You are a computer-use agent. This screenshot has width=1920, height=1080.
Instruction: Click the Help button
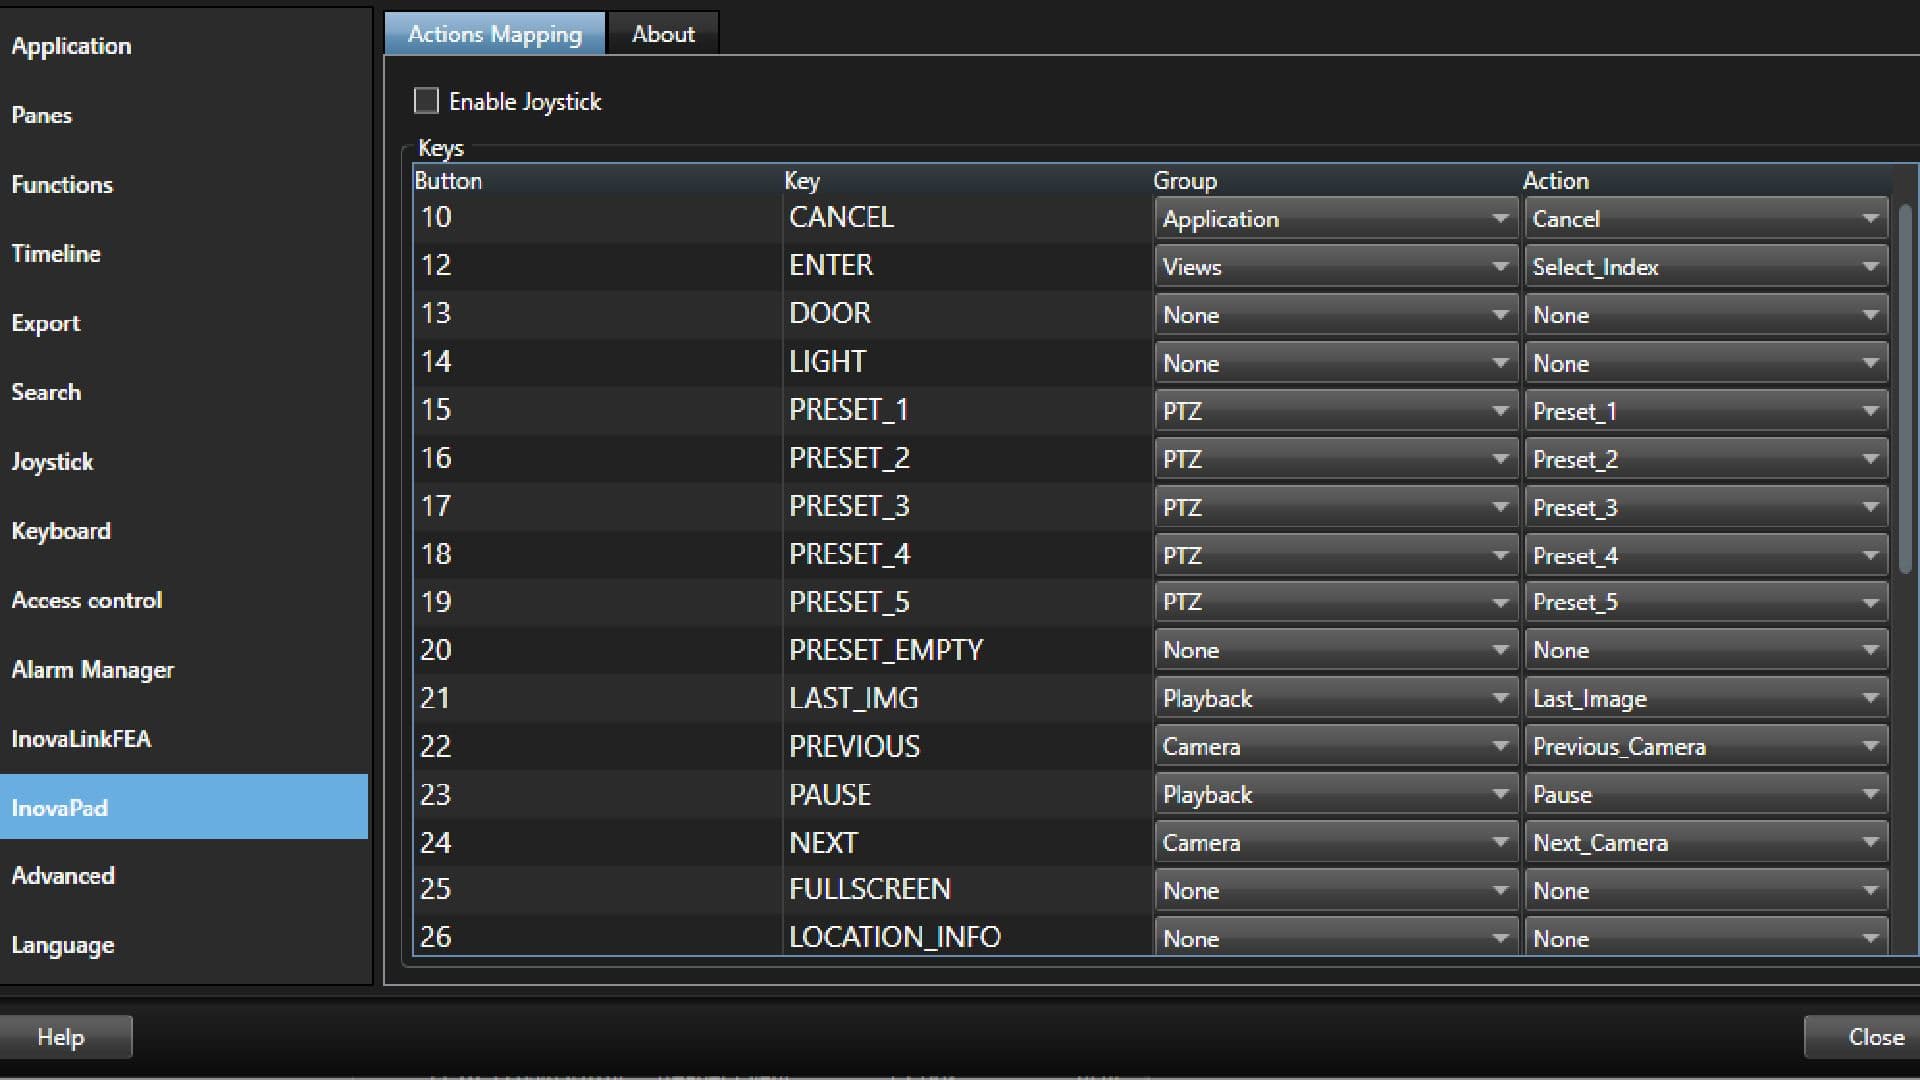pos(62,1037)
